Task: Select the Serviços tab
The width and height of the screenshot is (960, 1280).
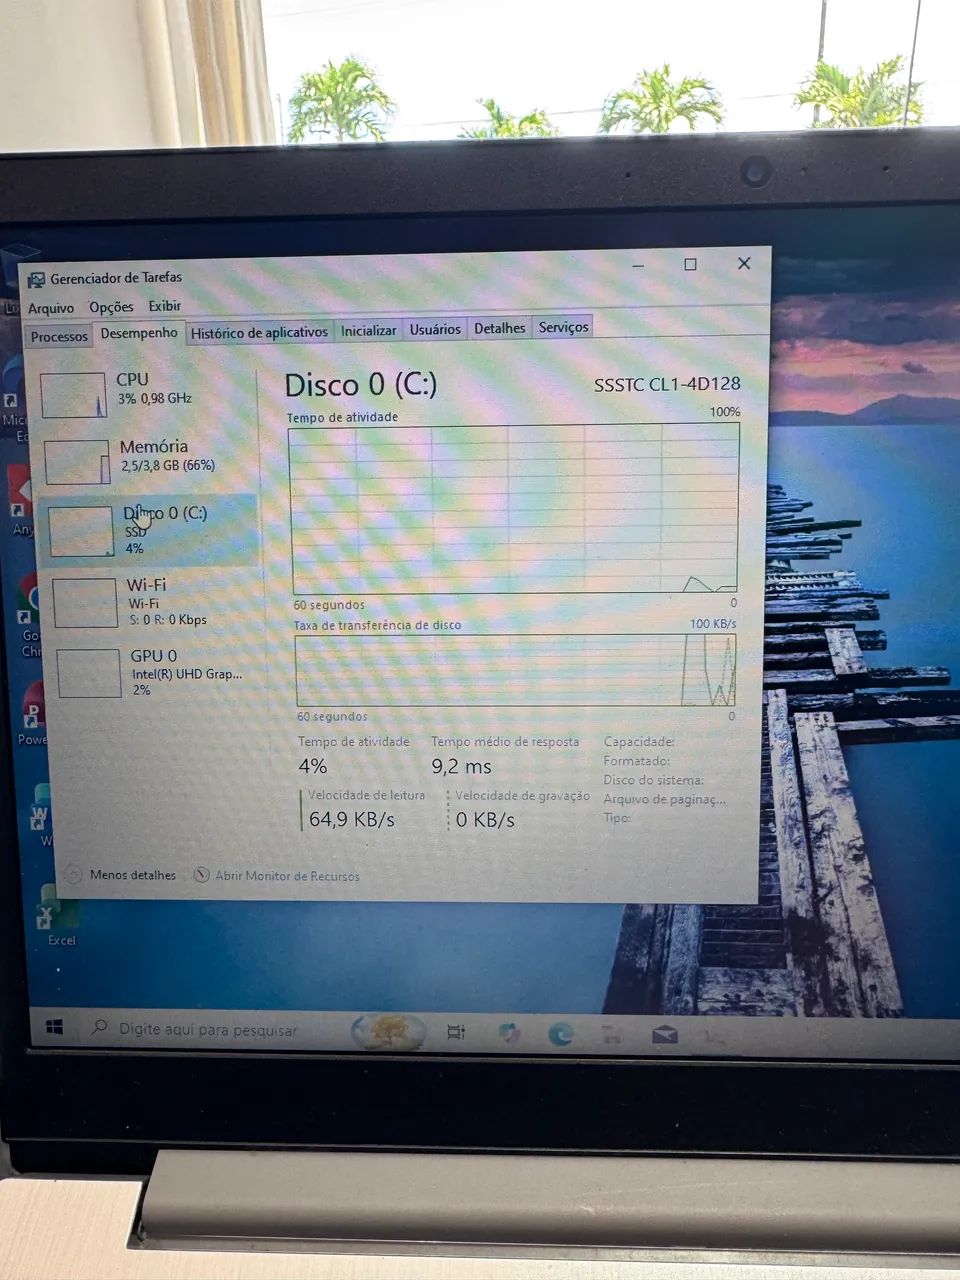Action: pyautogui.click(x=563, y=327)
